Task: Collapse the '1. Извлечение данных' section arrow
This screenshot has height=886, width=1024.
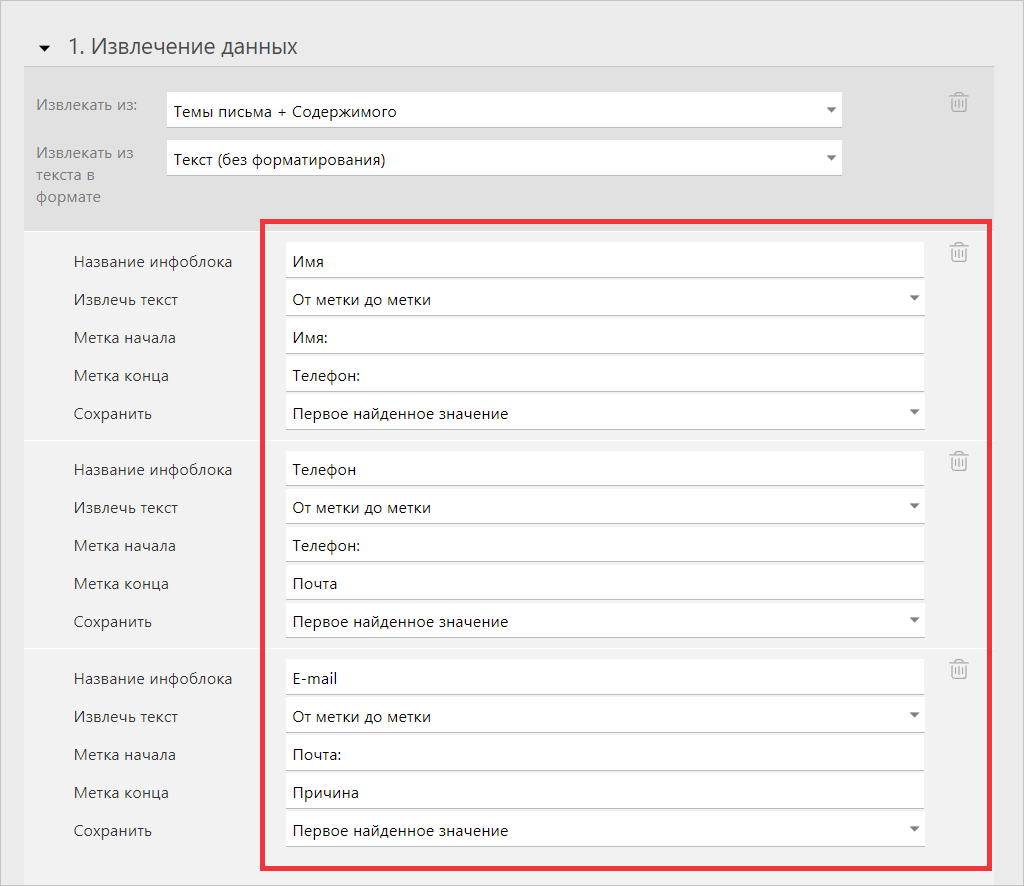Action: point(44,48)
